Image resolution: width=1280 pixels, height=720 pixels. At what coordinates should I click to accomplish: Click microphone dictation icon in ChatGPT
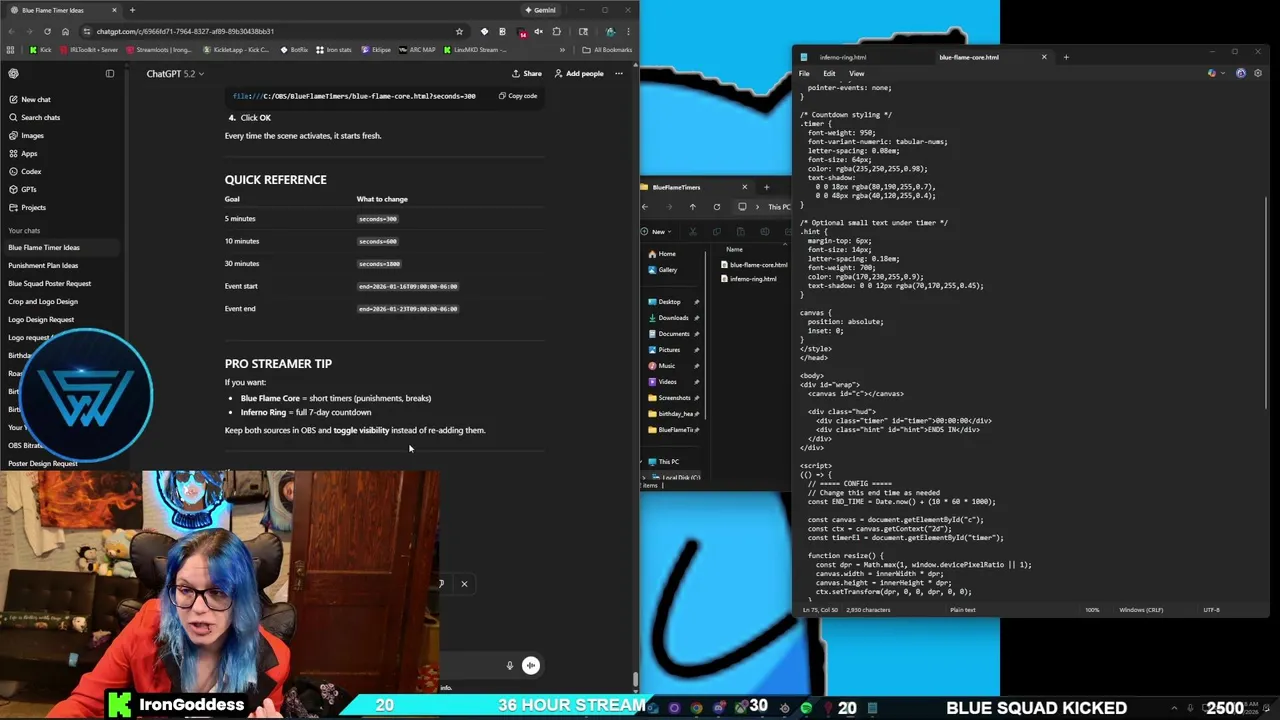[x=509, y=665]
